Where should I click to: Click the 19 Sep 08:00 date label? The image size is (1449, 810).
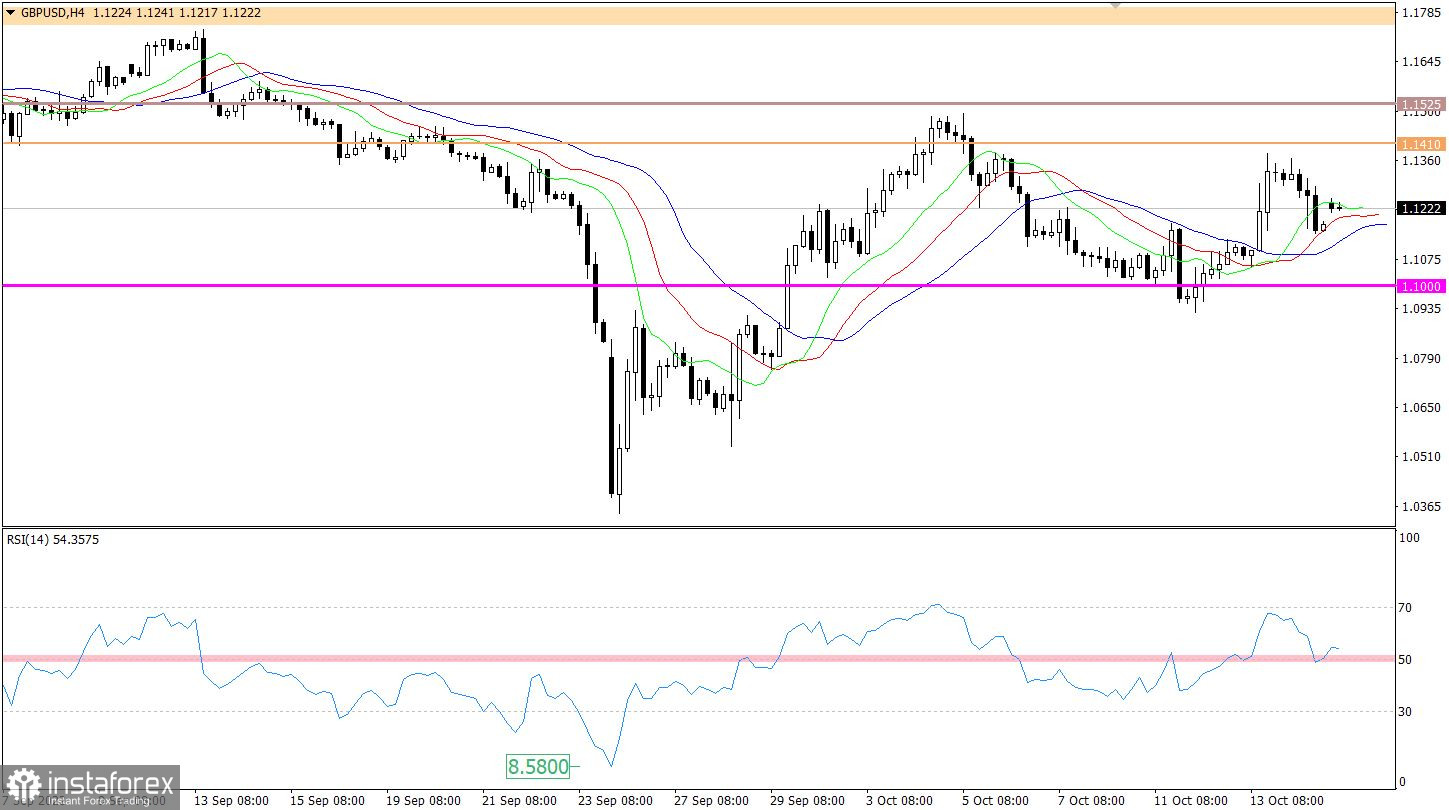point(424,801)
